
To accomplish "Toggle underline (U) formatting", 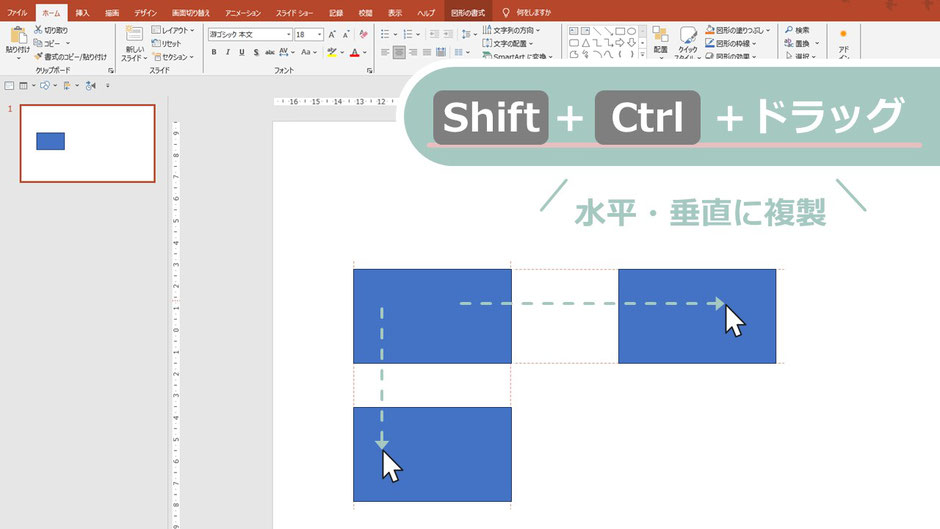I will click(242, 53).
